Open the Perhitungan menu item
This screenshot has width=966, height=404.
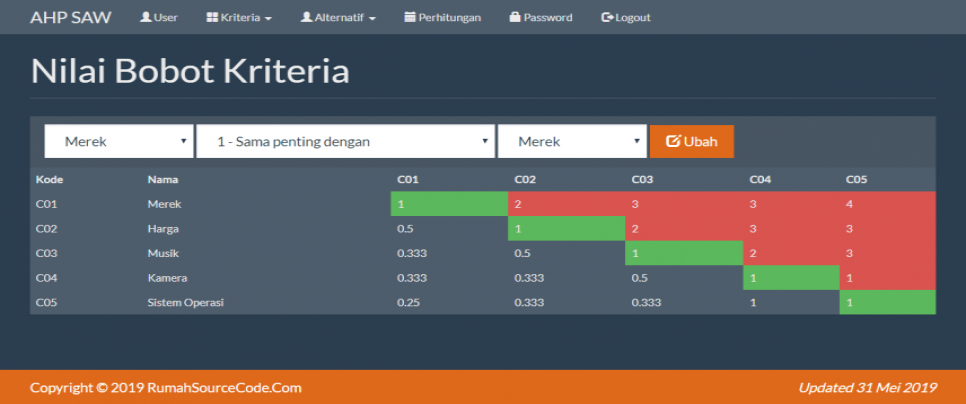coord(442,17)
